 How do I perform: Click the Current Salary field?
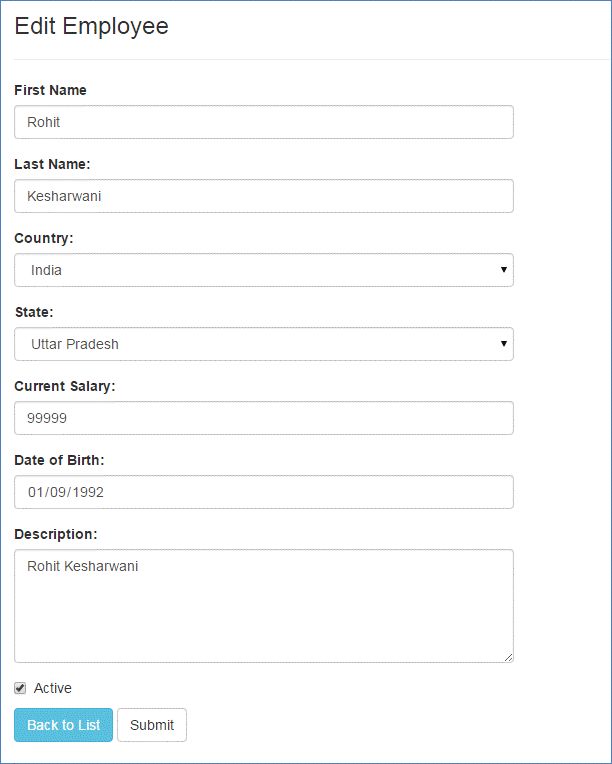tap(263, 418)
